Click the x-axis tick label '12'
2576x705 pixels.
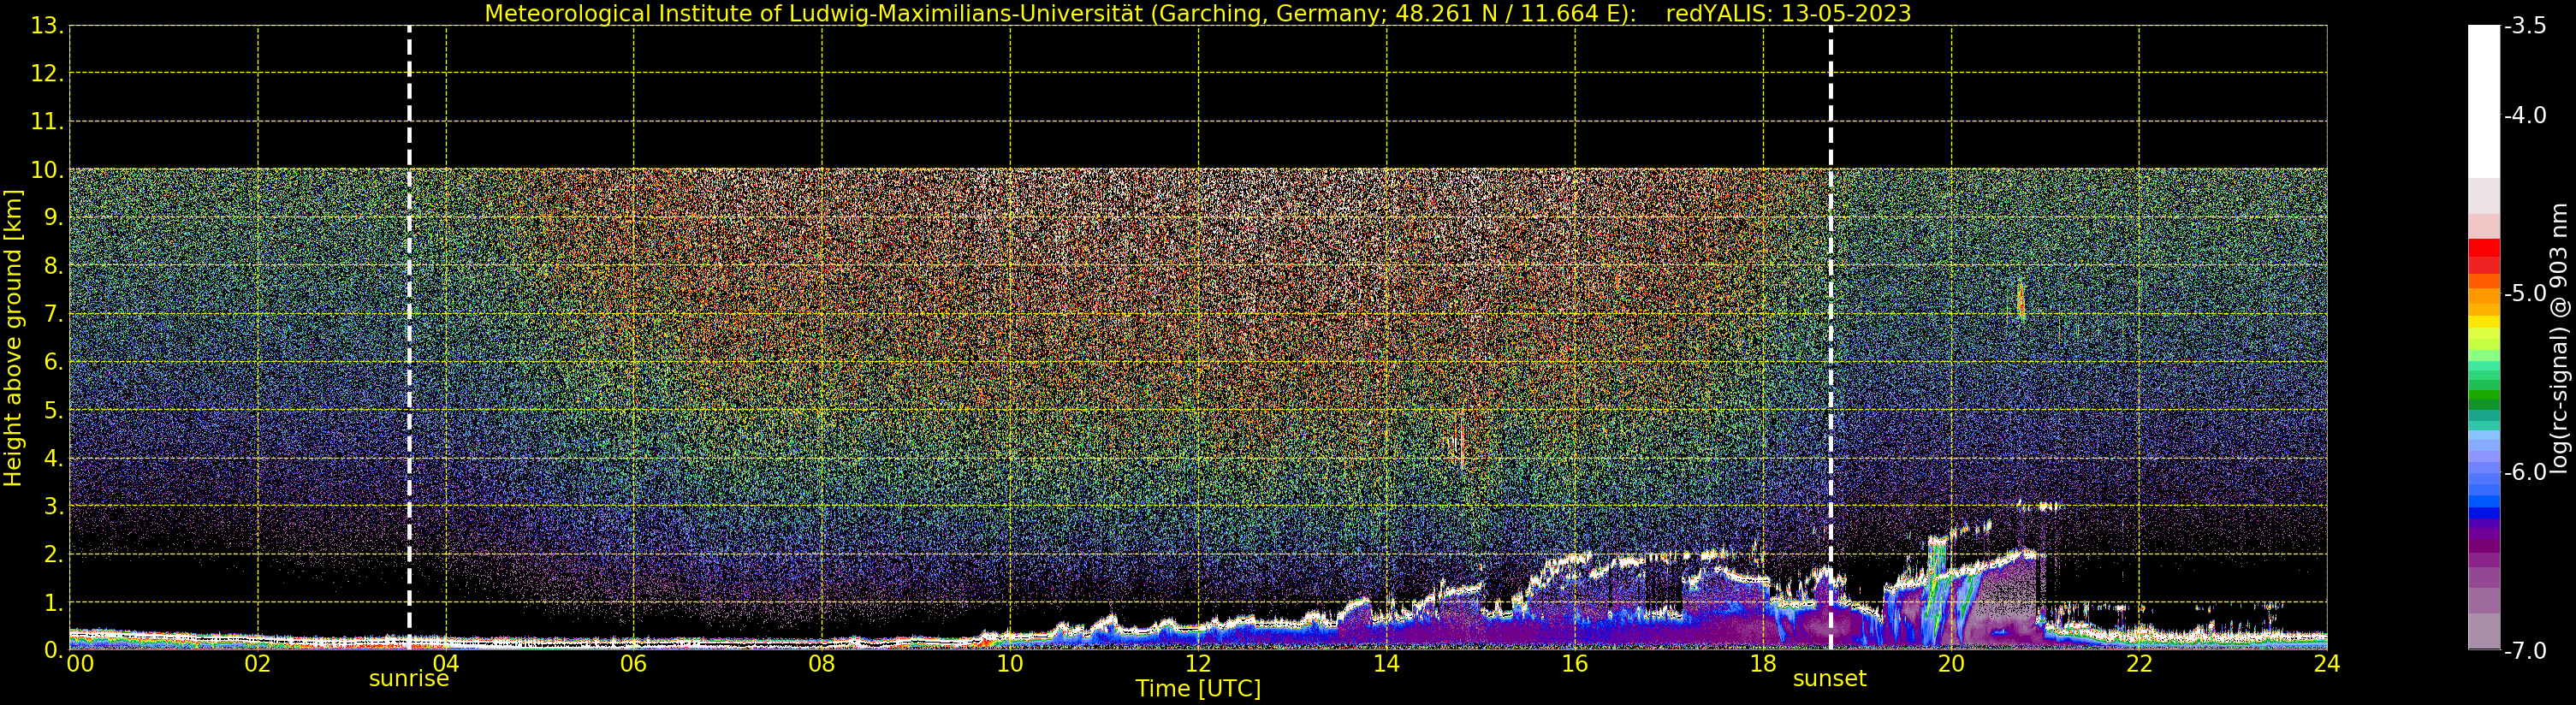(x=1198, y=664)
